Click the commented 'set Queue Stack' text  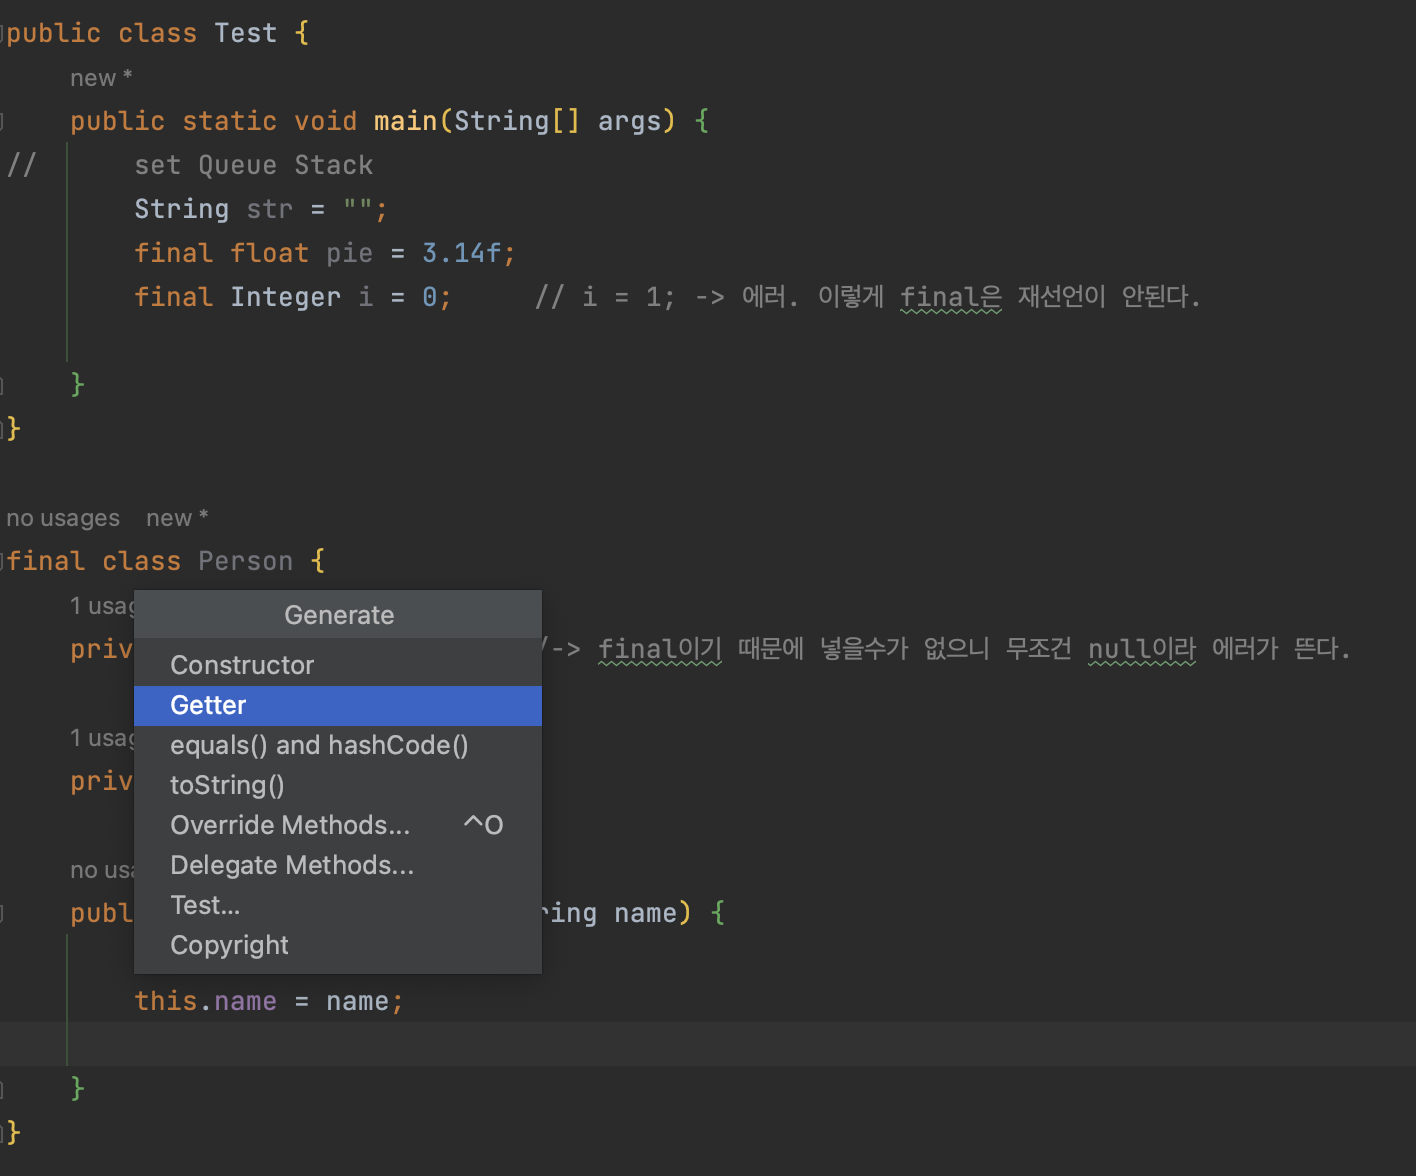254,165
